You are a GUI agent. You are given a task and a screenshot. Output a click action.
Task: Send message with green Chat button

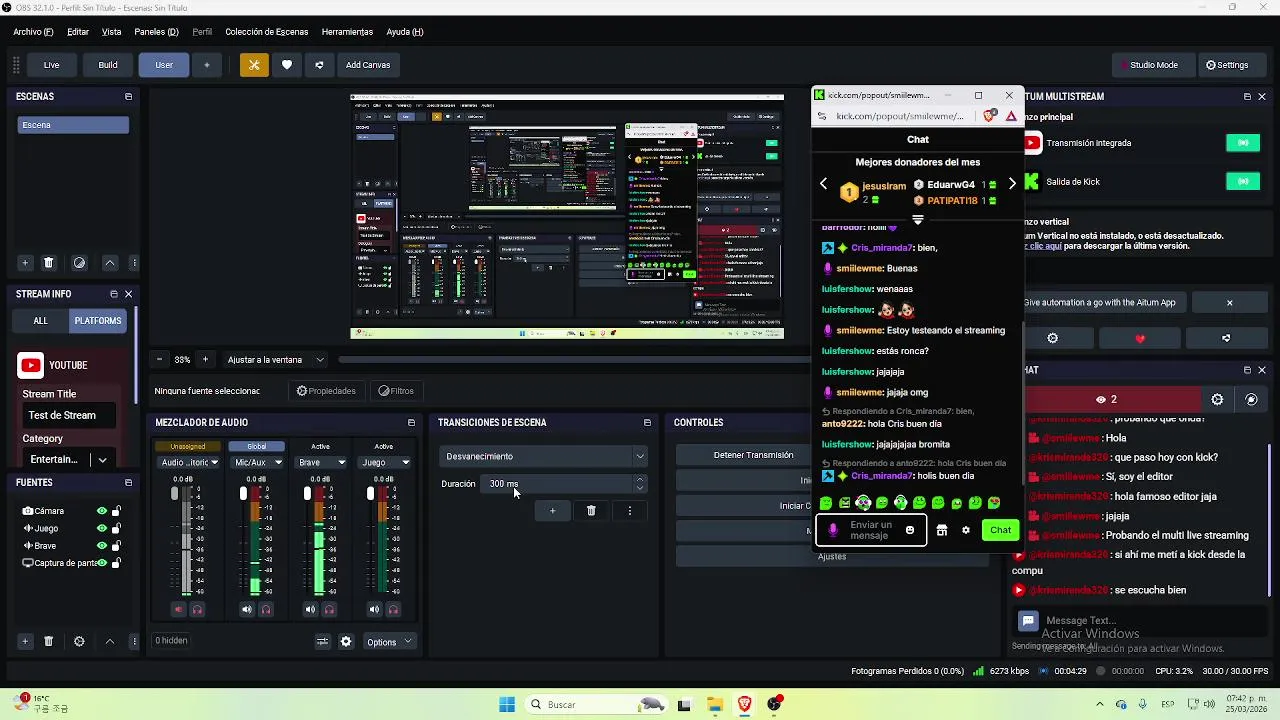pos(1000,530)
